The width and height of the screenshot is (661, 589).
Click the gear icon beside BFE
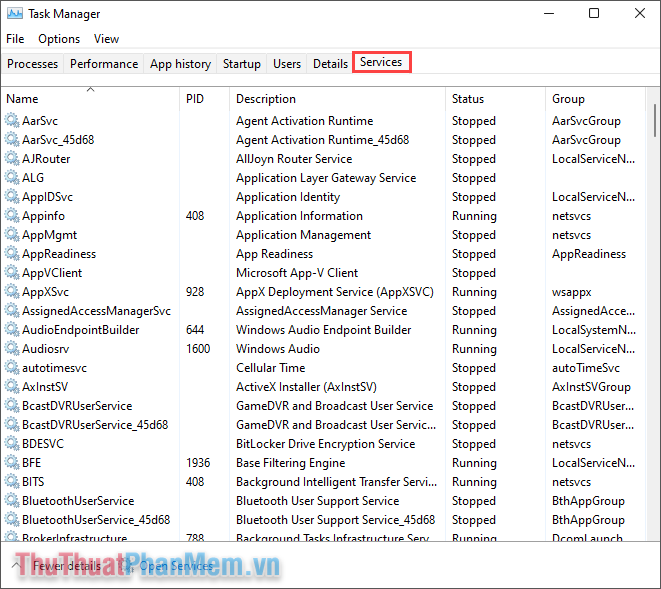click(x=12, y=462)
